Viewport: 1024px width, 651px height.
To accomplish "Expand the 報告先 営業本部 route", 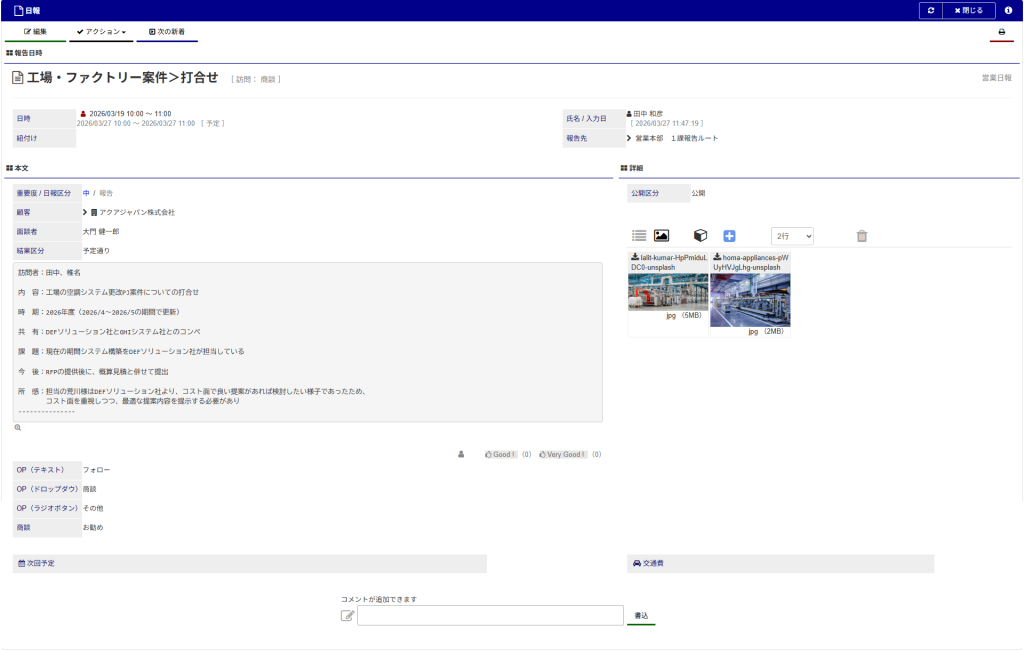I will pyautogui.click(x=629, y=138).
